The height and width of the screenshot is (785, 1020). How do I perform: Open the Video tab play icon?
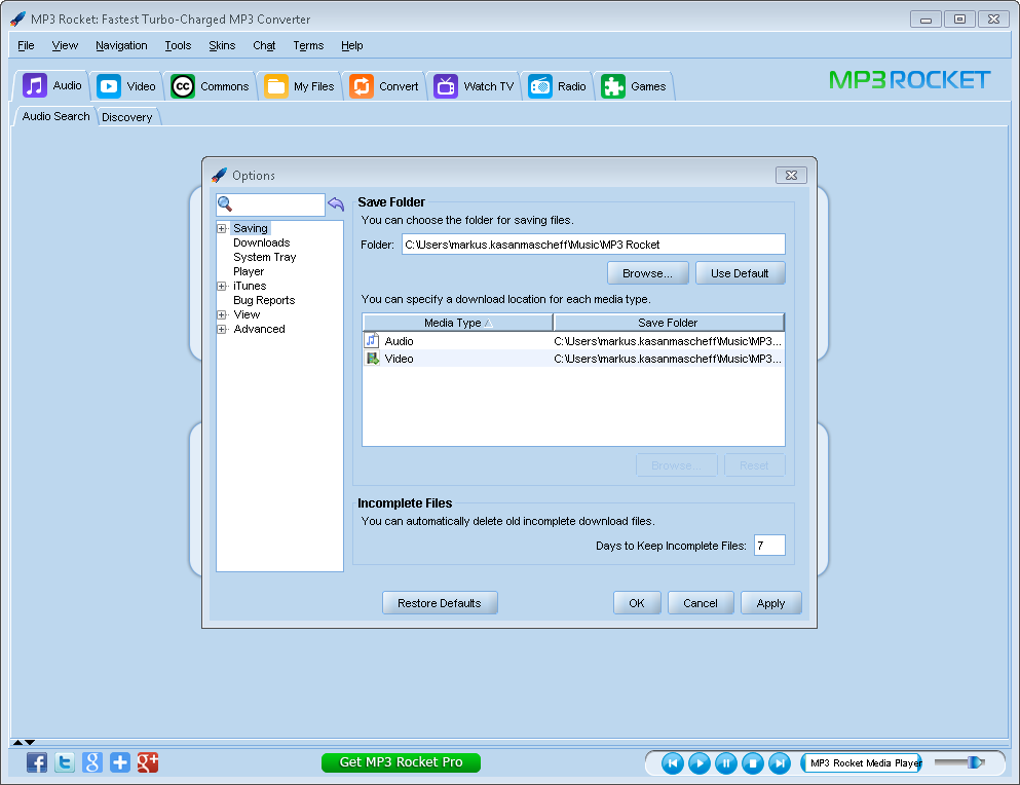pos(109,86)
